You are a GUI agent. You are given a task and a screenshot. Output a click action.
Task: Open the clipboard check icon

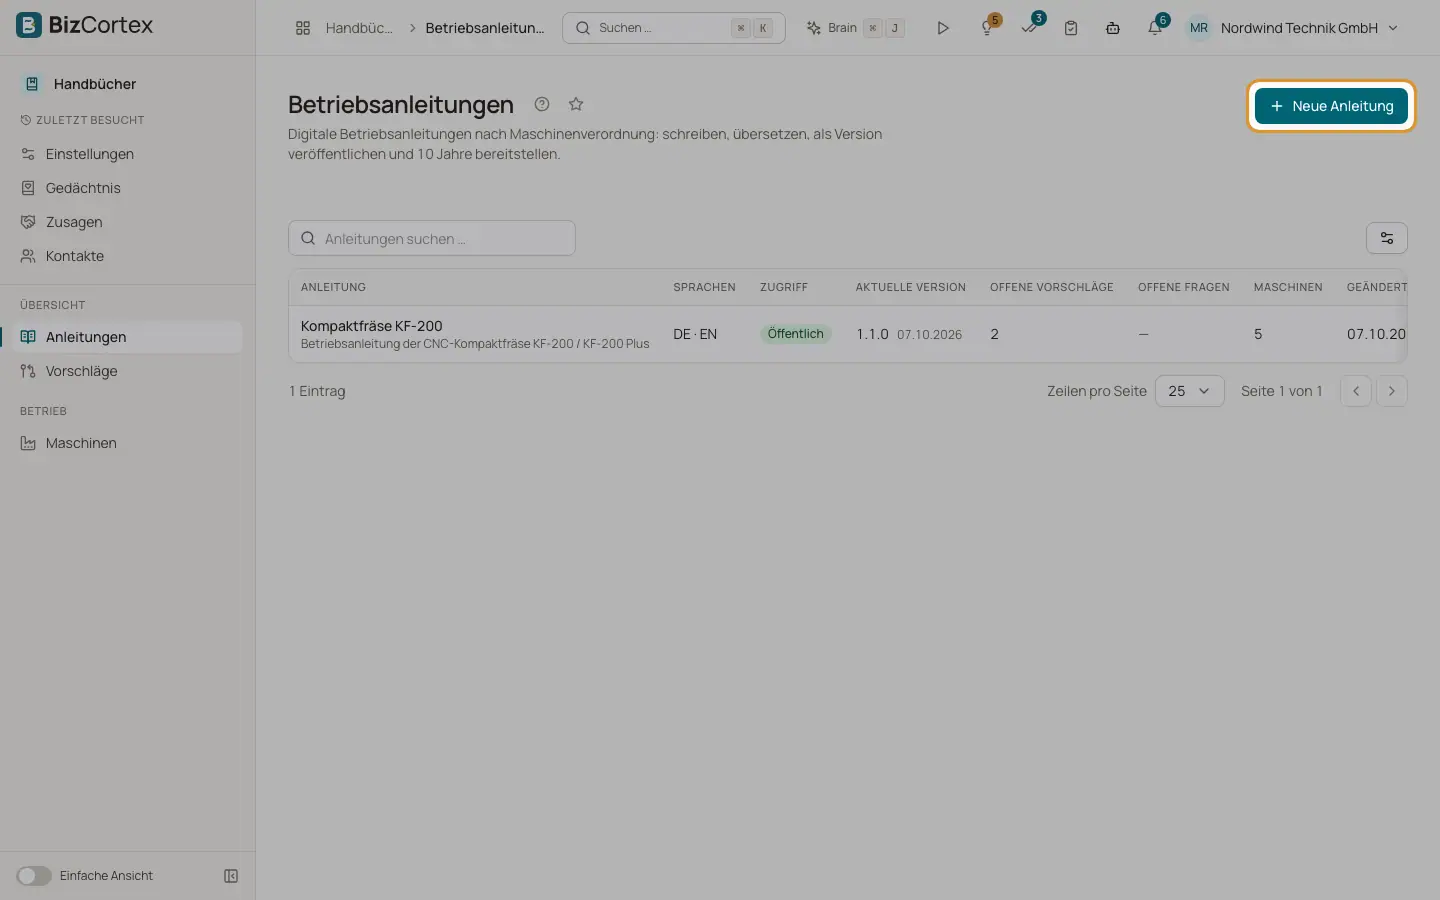[x=1071, y=28]
